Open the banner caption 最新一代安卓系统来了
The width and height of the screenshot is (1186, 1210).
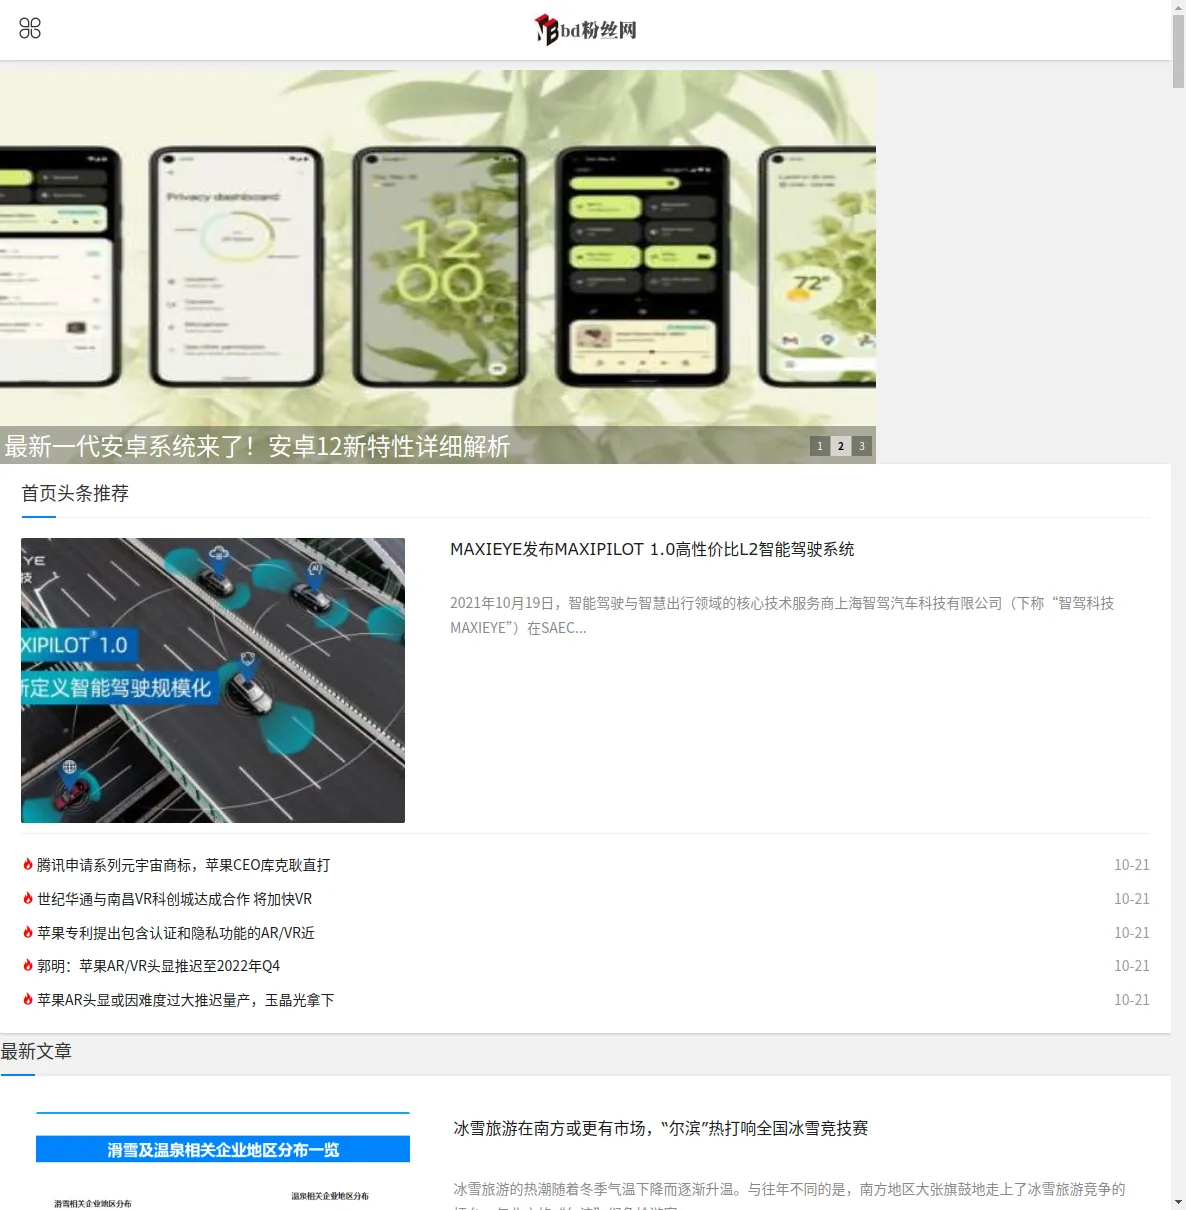(x=257, y=446)
